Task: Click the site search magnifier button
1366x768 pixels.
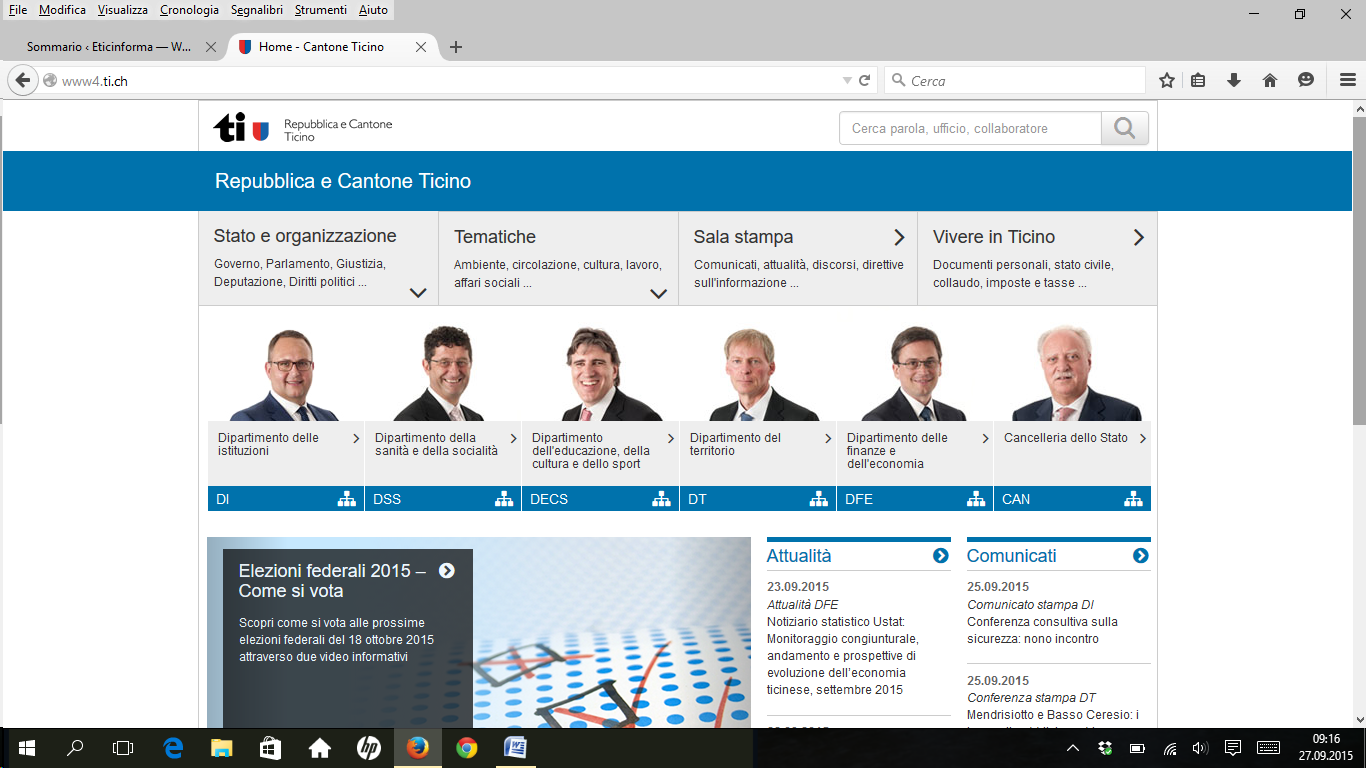Action: click(1125, 128)
